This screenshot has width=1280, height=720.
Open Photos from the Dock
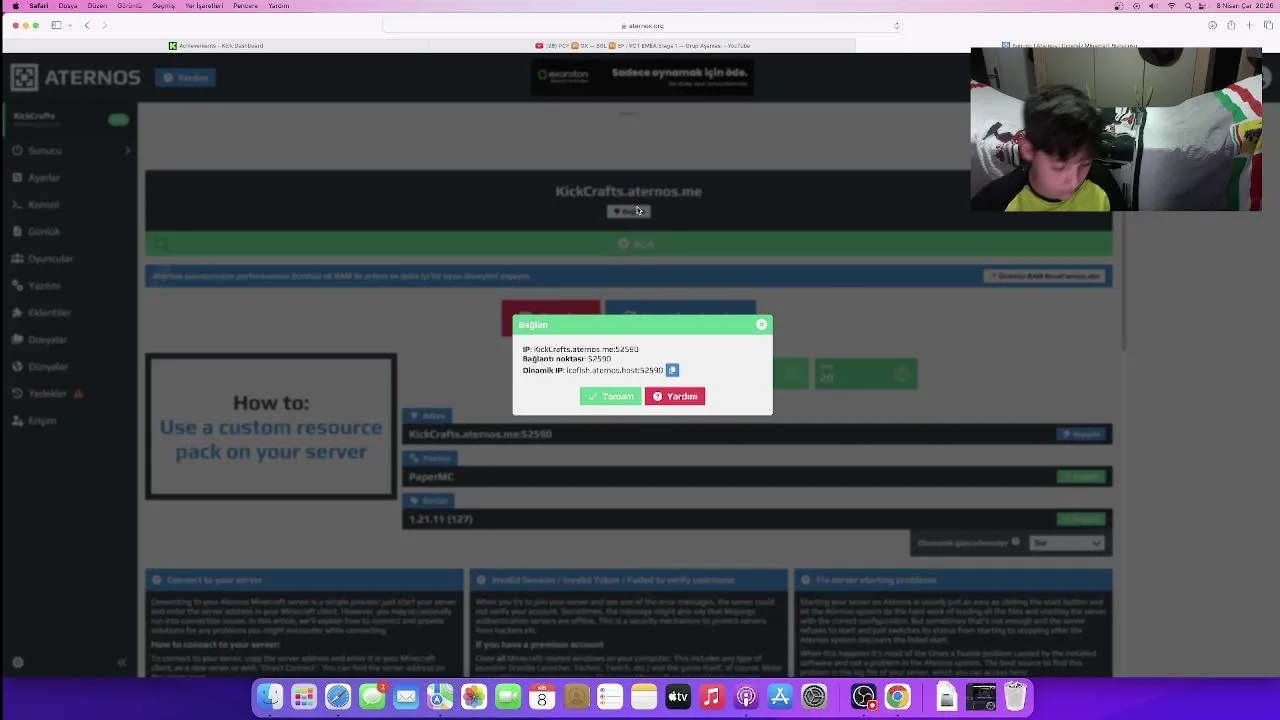pos(474,696)
